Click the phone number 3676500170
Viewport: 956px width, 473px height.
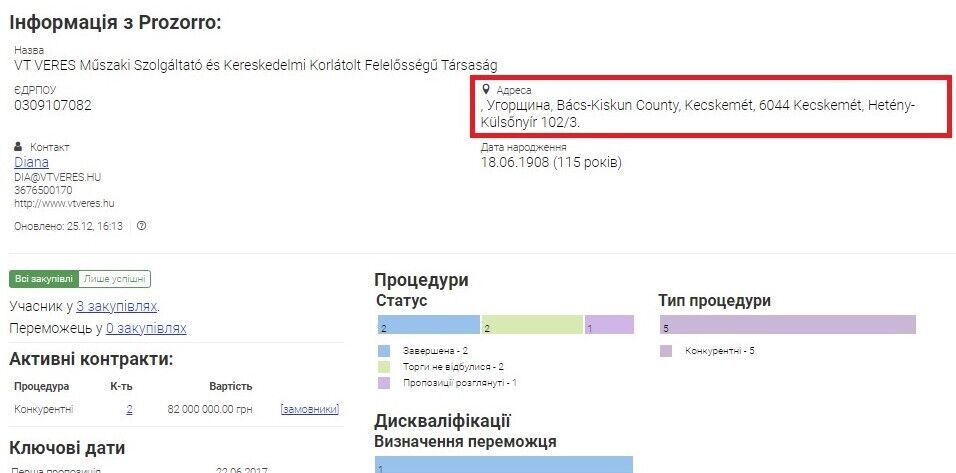(43, 190)
